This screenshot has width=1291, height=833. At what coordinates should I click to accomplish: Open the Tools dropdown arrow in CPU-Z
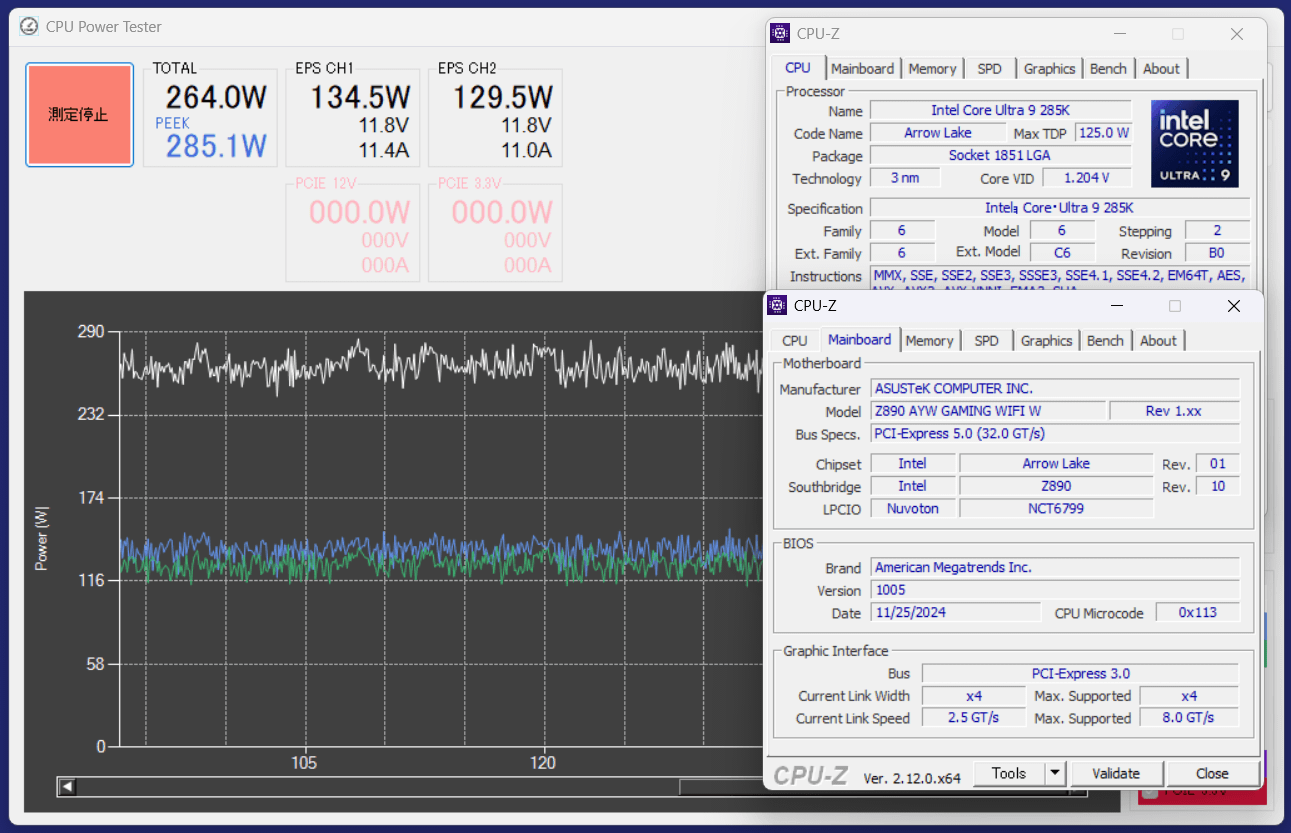click(1055, 773)
